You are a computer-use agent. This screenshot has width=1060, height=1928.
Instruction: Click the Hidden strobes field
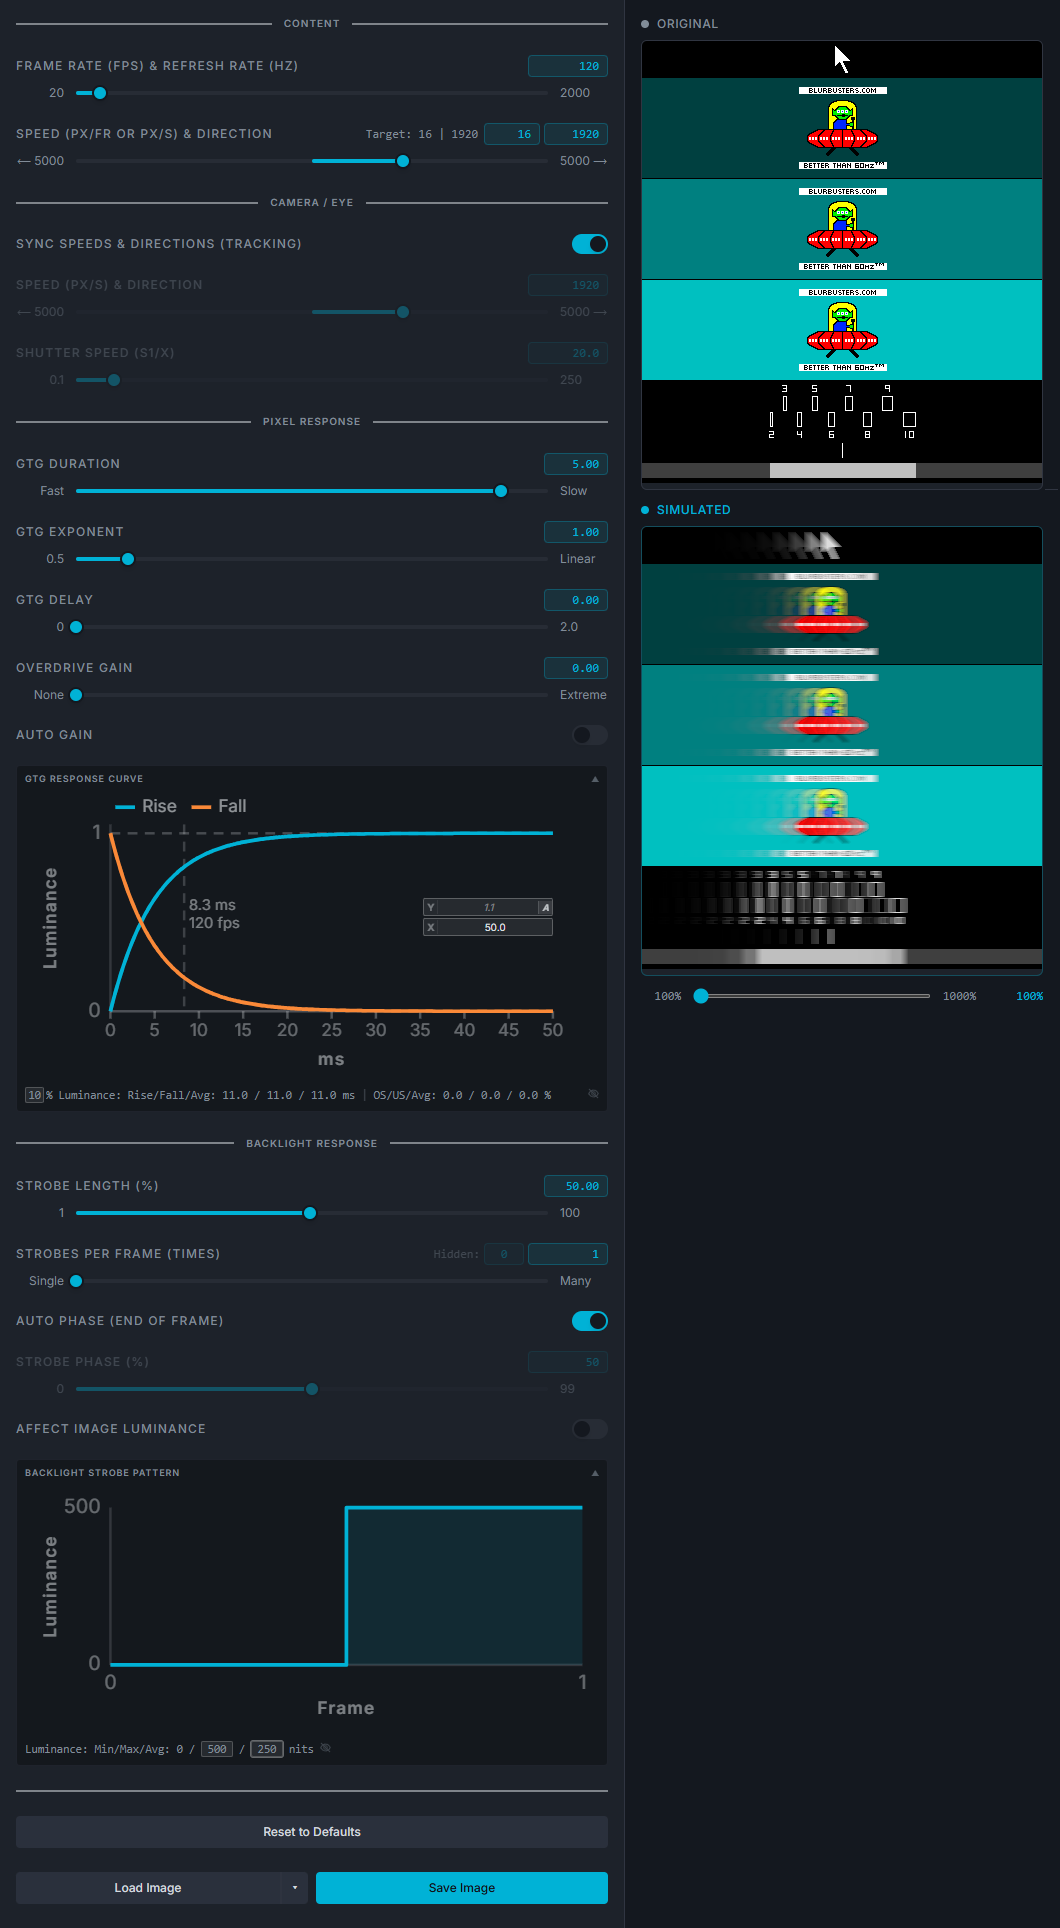pos(504,1254)
